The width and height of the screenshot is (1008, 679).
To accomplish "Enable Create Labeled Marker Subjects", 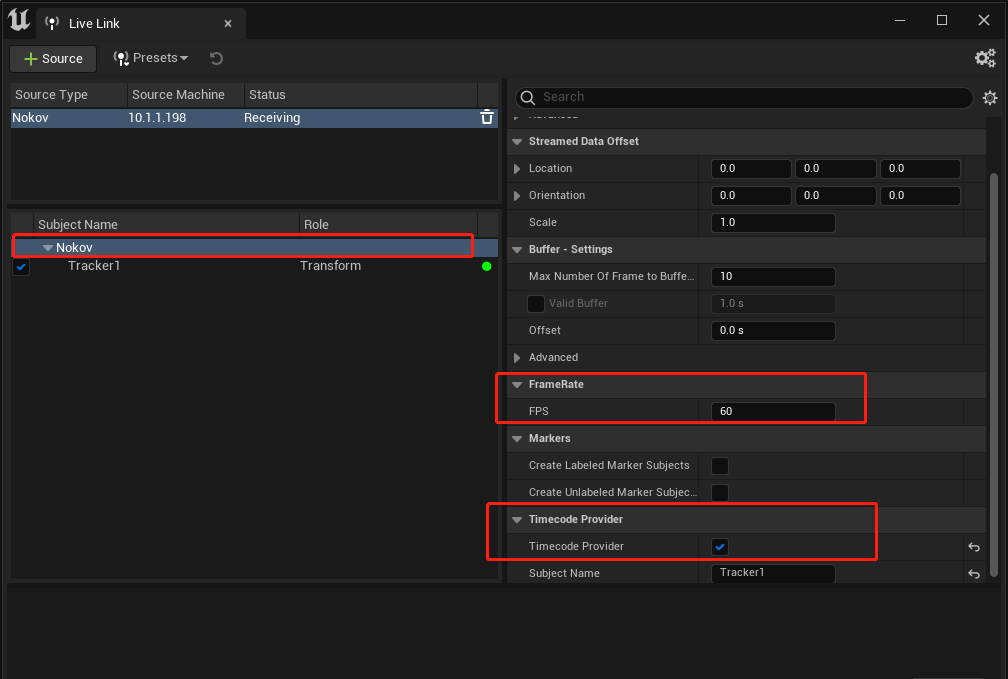I will tap(720, 466).
